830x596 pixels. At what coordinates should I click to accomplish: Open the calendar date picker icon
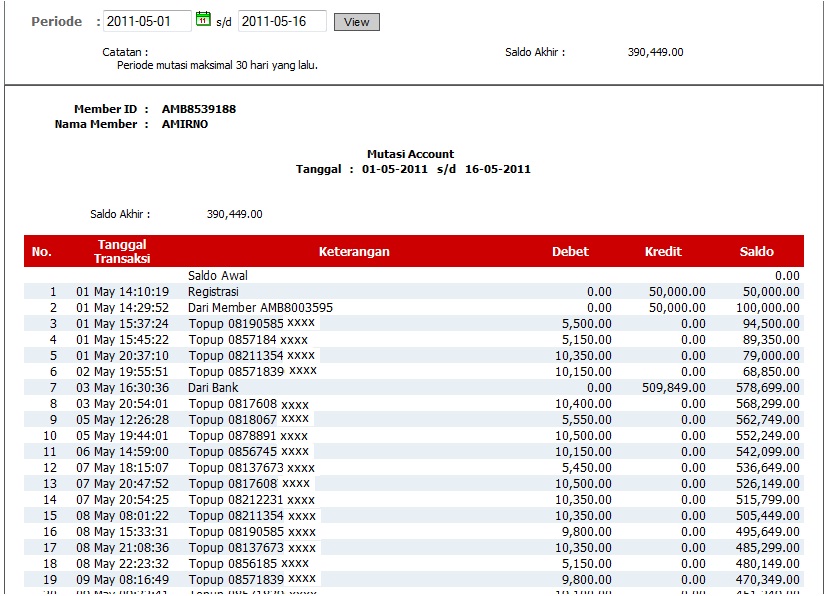203,20
